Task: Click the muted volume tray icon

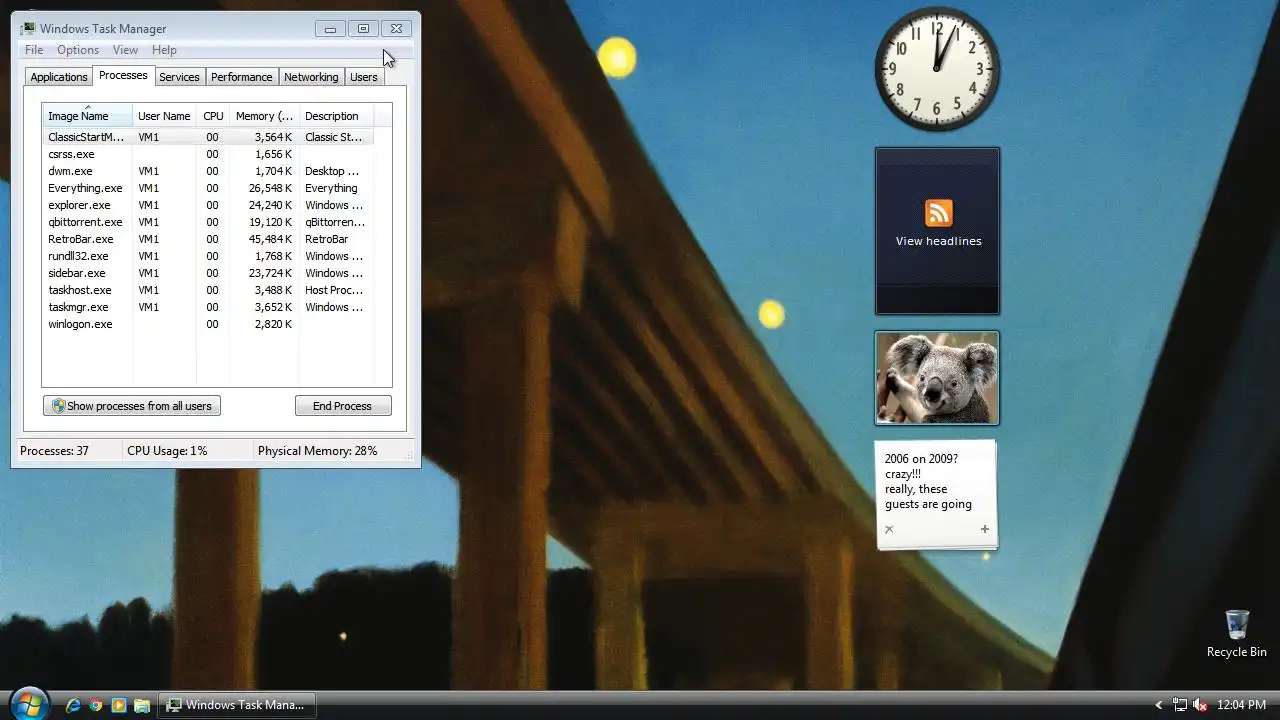Action: [x=1200, y=705]
